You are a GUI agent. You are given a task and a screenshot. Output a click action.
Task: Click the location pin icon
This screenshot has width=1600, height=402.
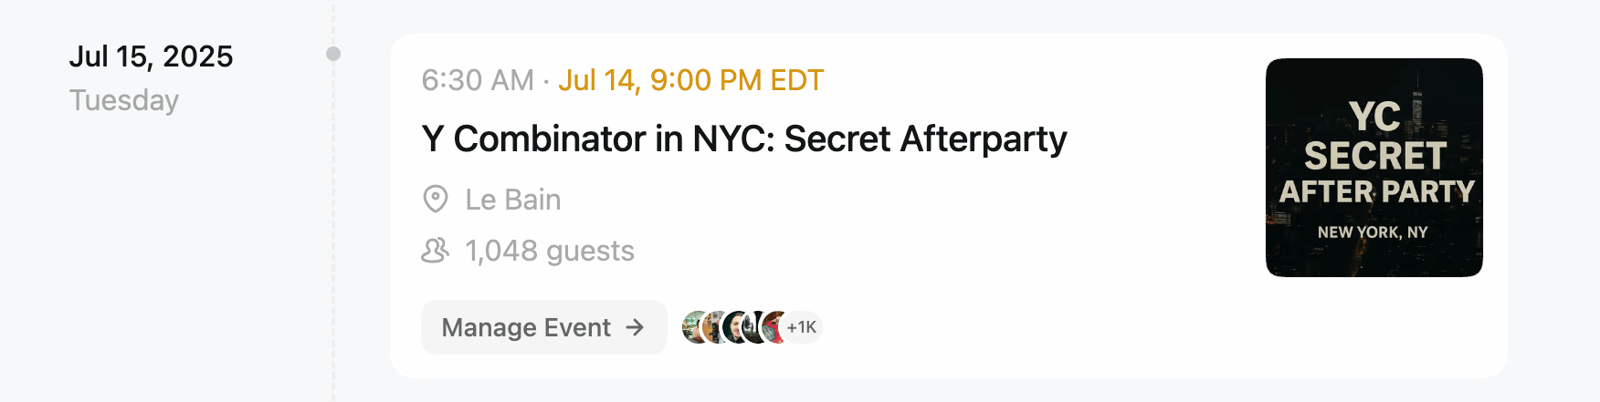[x=435, y=199]
